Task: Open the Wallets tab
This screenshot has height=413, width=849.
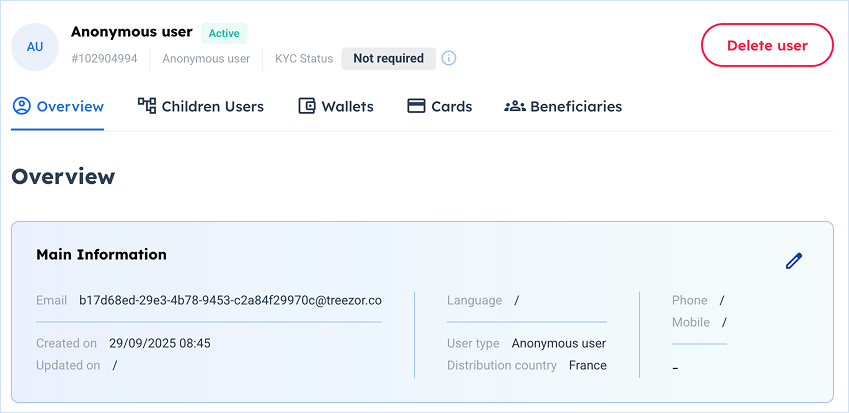Action: pyautogui.click(x=347, y=106)
